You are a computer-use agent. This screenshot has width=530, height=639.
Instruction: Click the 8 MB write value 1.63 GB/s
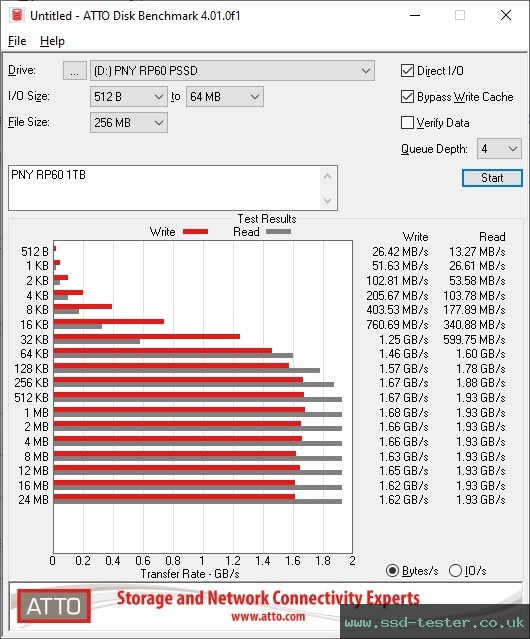click(x=404, y=457)
